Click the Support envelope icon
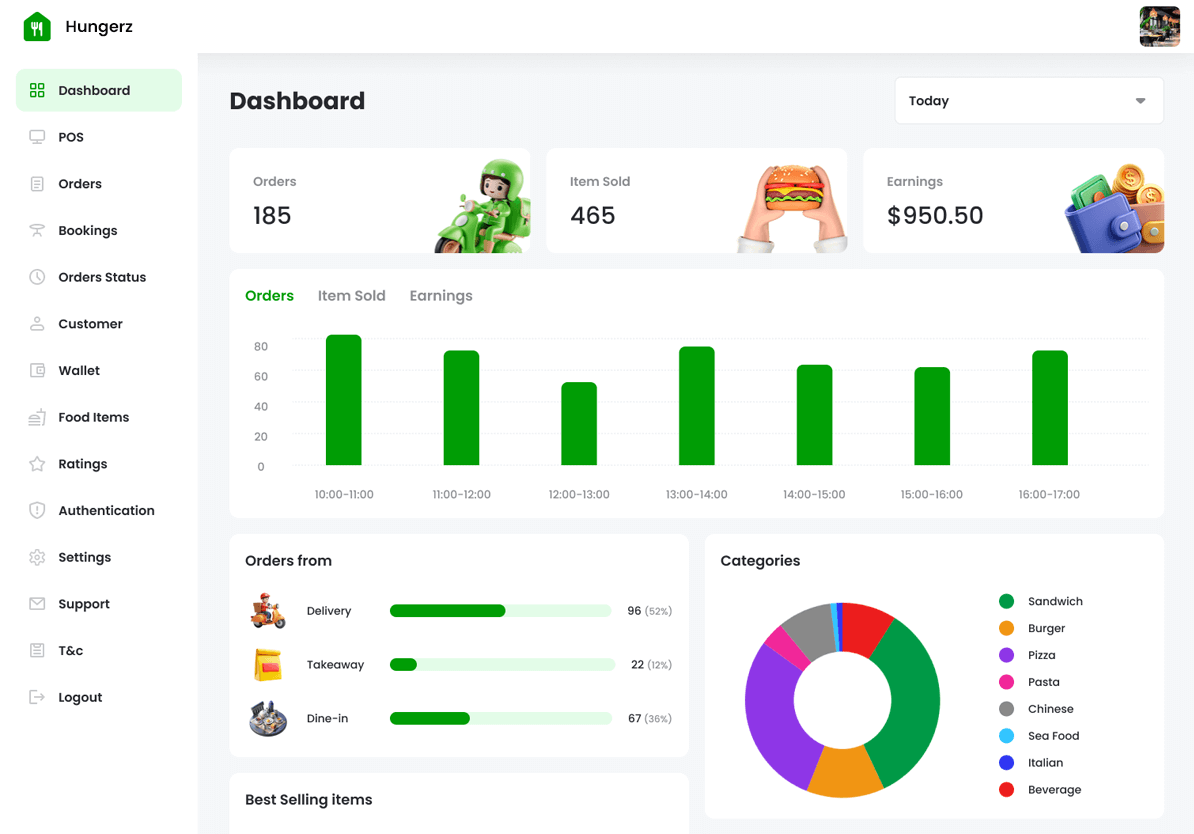The height and width of the screenshot is (834, 1194). click(37, 604)
